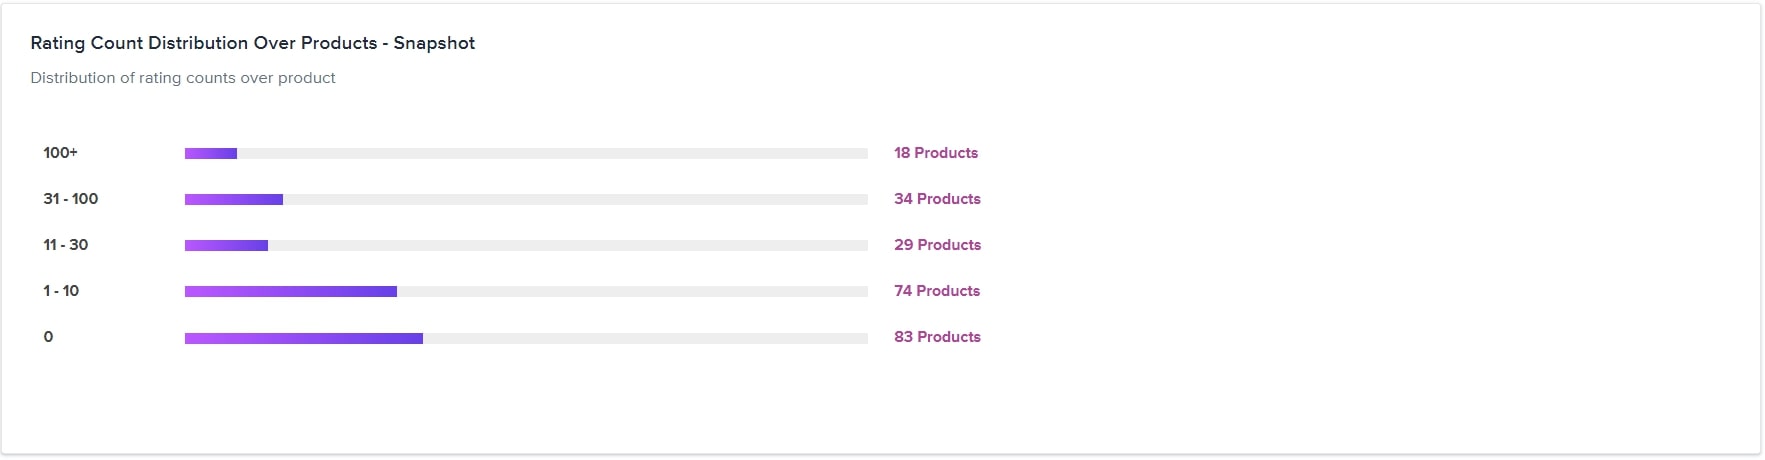Screen dimensions: 1765x460
Task: Click the filled bar for 1 - 10
Action: click(x=291, y=292)
